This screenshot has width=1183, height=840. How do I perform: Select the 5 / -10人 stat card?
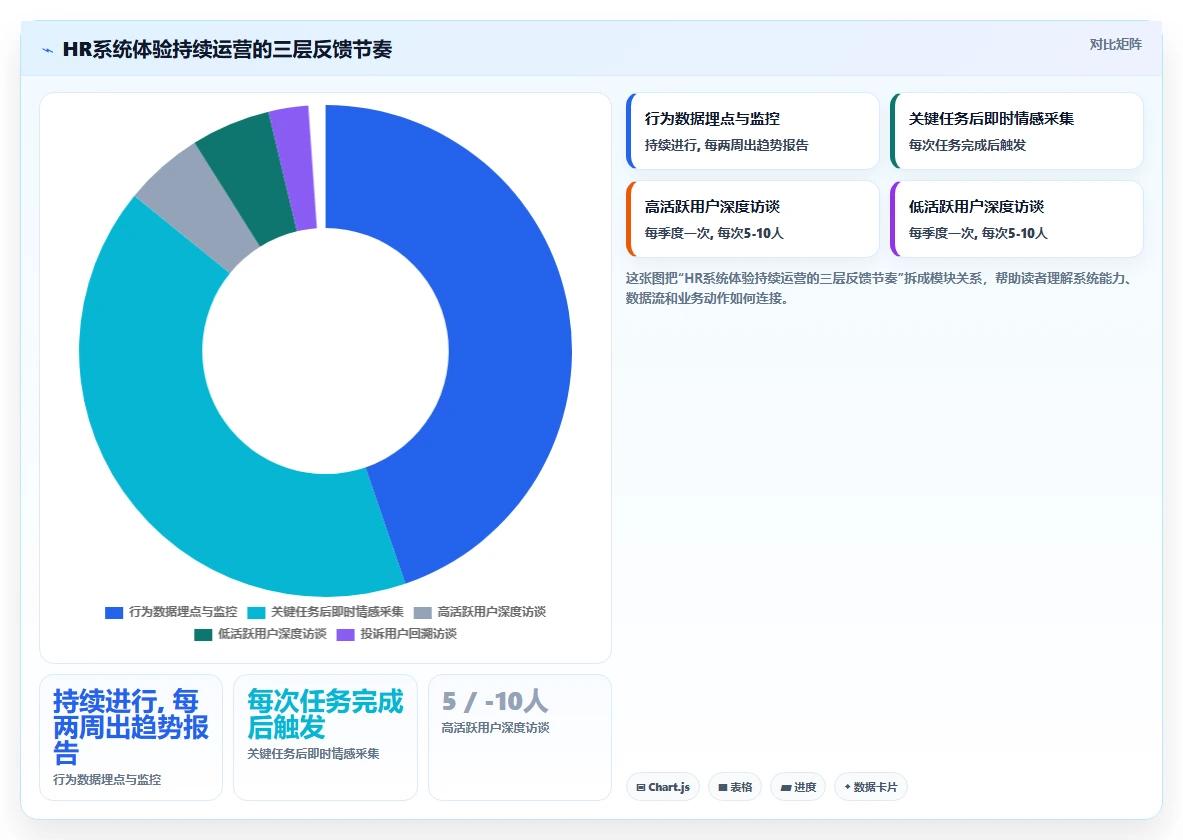point(520,737)
